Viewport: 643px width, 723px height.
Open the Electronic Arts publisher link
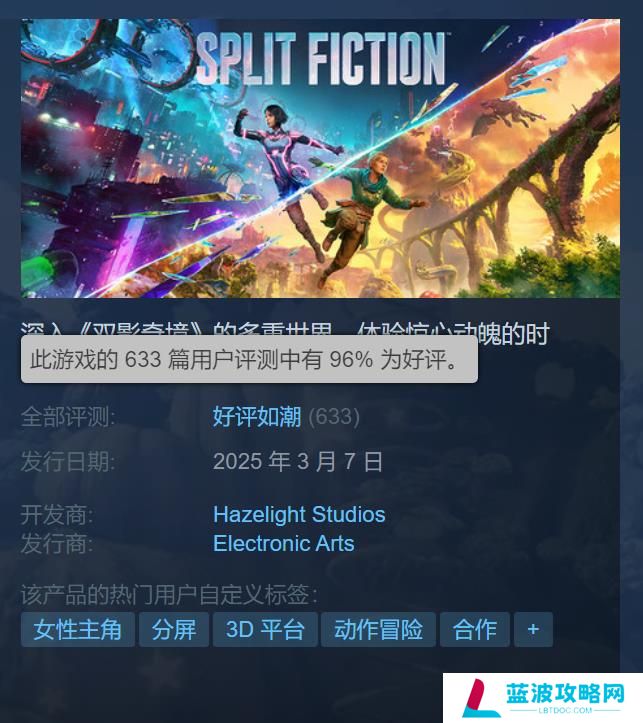(283, 543)
